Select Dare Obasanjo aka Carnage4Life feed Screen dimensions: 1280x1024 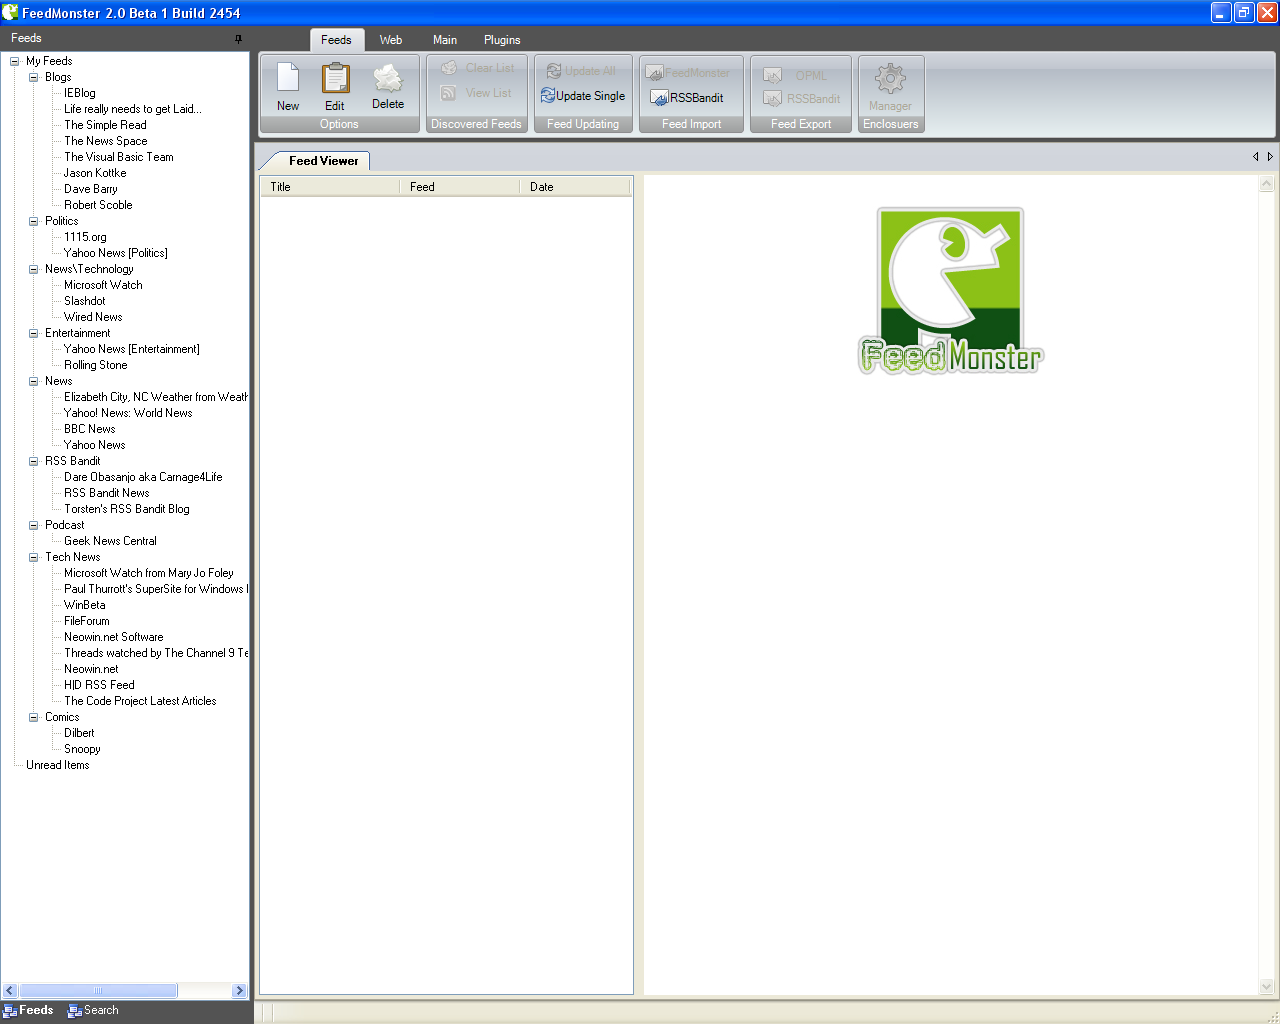click(x=143, y=477)
